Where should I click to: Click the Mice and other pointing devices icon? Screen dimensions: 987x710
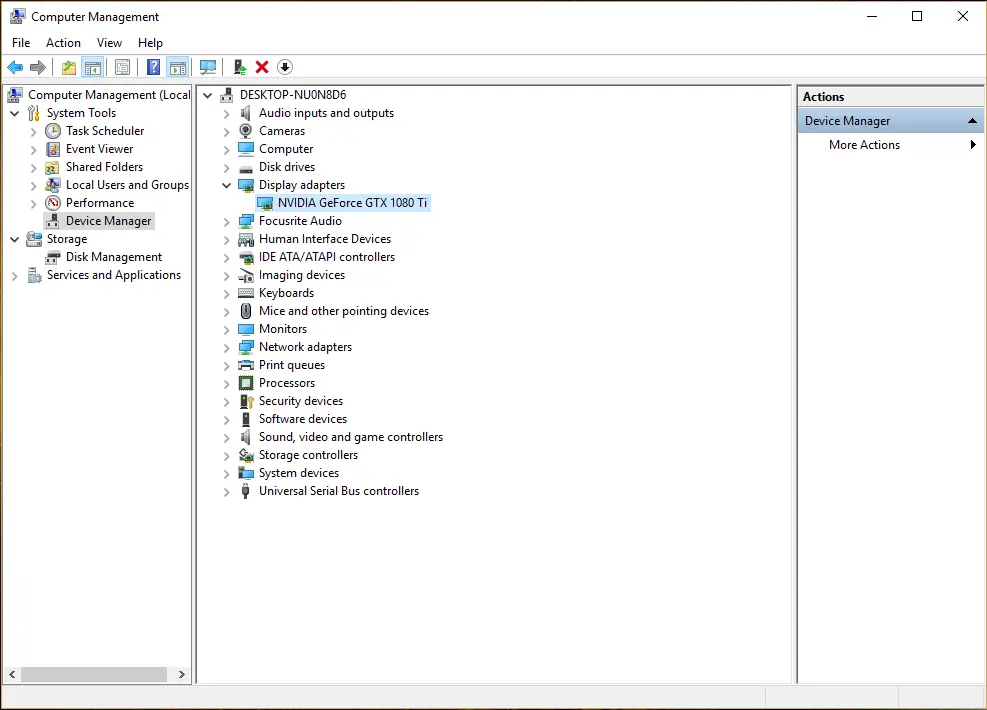[x=245, y=311]
